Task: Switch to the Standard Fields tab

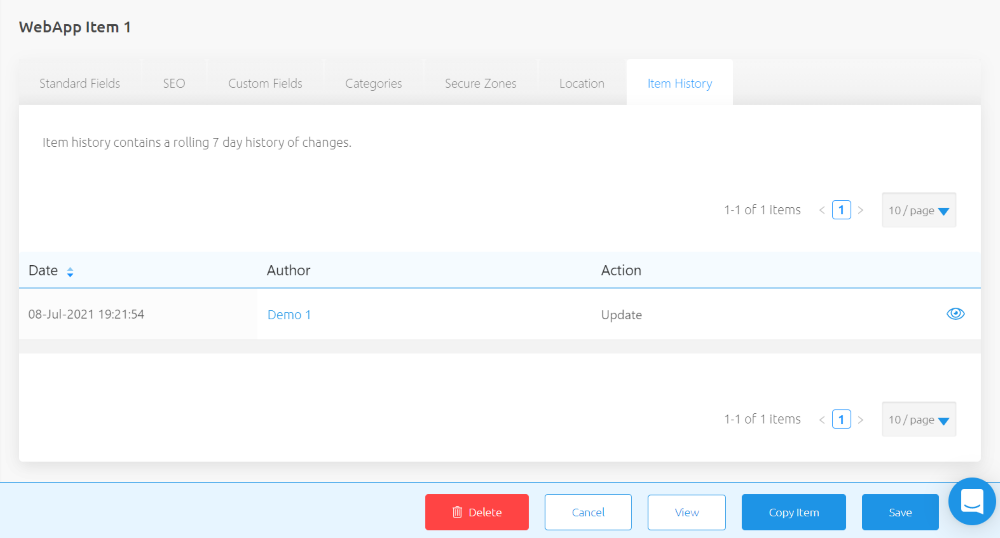Action: 80,83
